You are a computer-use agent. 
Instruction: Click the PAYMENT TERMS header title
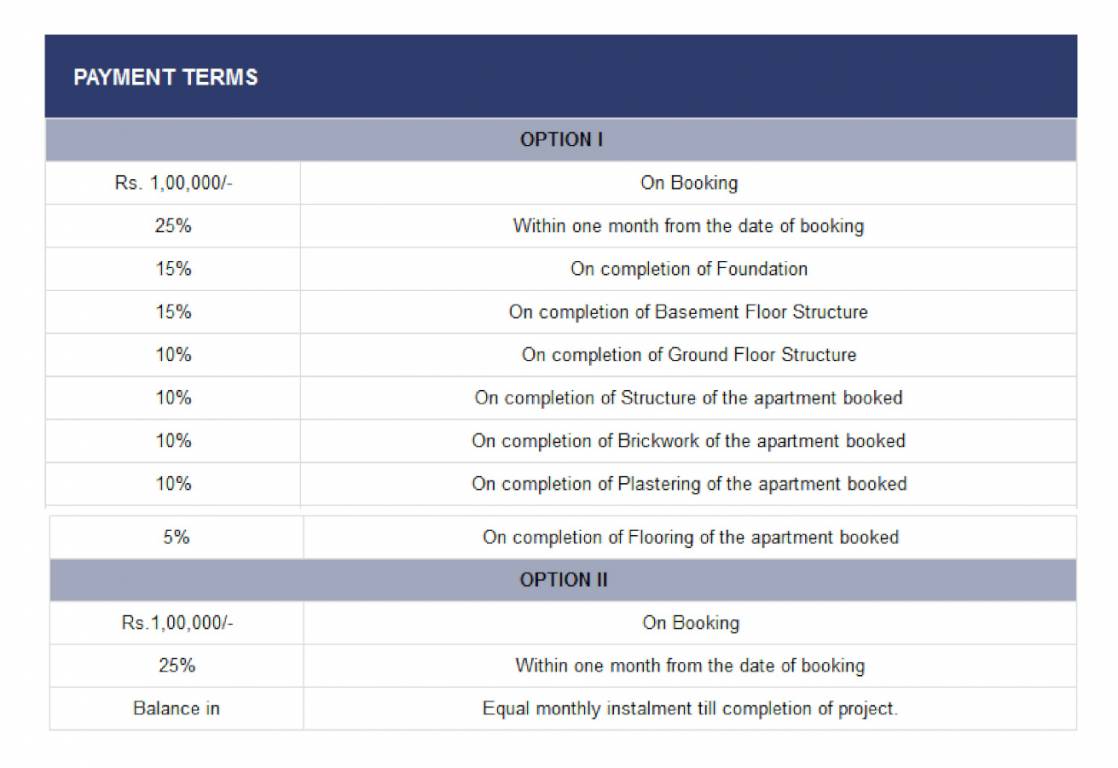click(166, 78)
